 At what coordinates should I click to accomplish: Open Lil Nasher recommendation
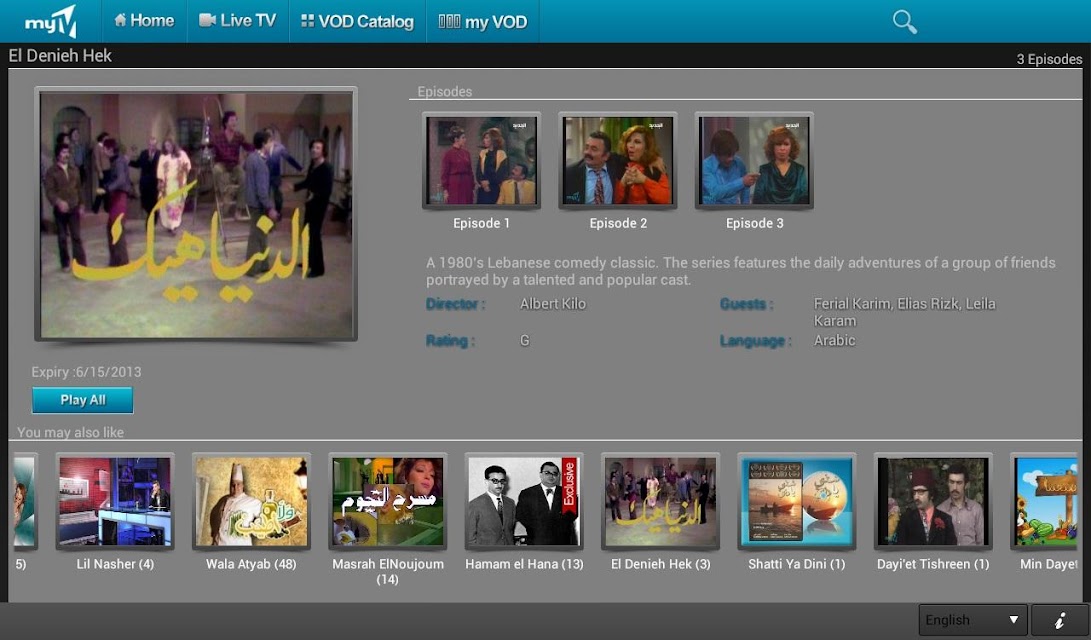coord(115,502)
